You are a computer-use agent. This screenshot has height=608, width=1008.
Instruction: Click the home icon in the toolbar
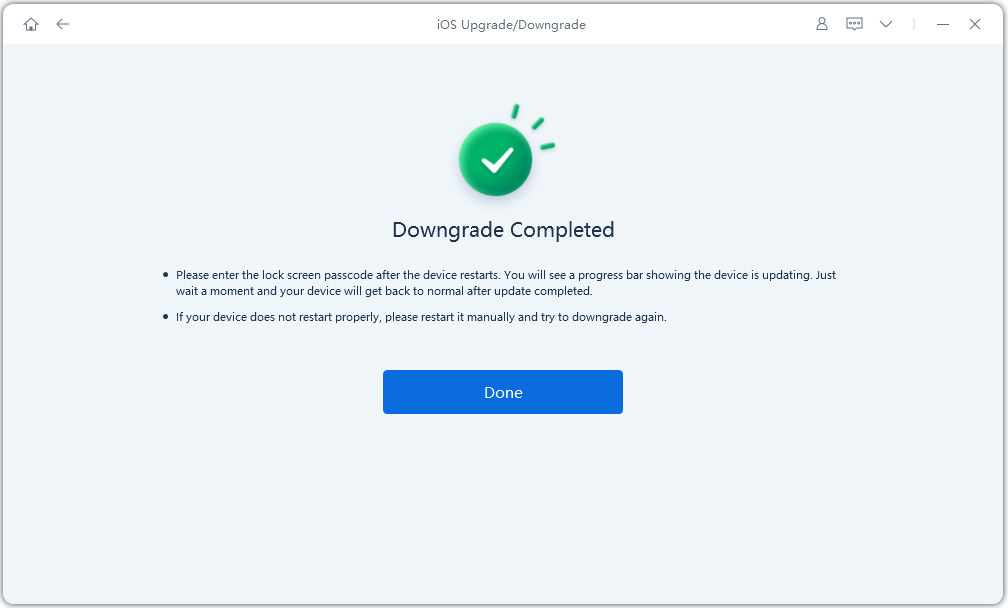click(30, 23)
